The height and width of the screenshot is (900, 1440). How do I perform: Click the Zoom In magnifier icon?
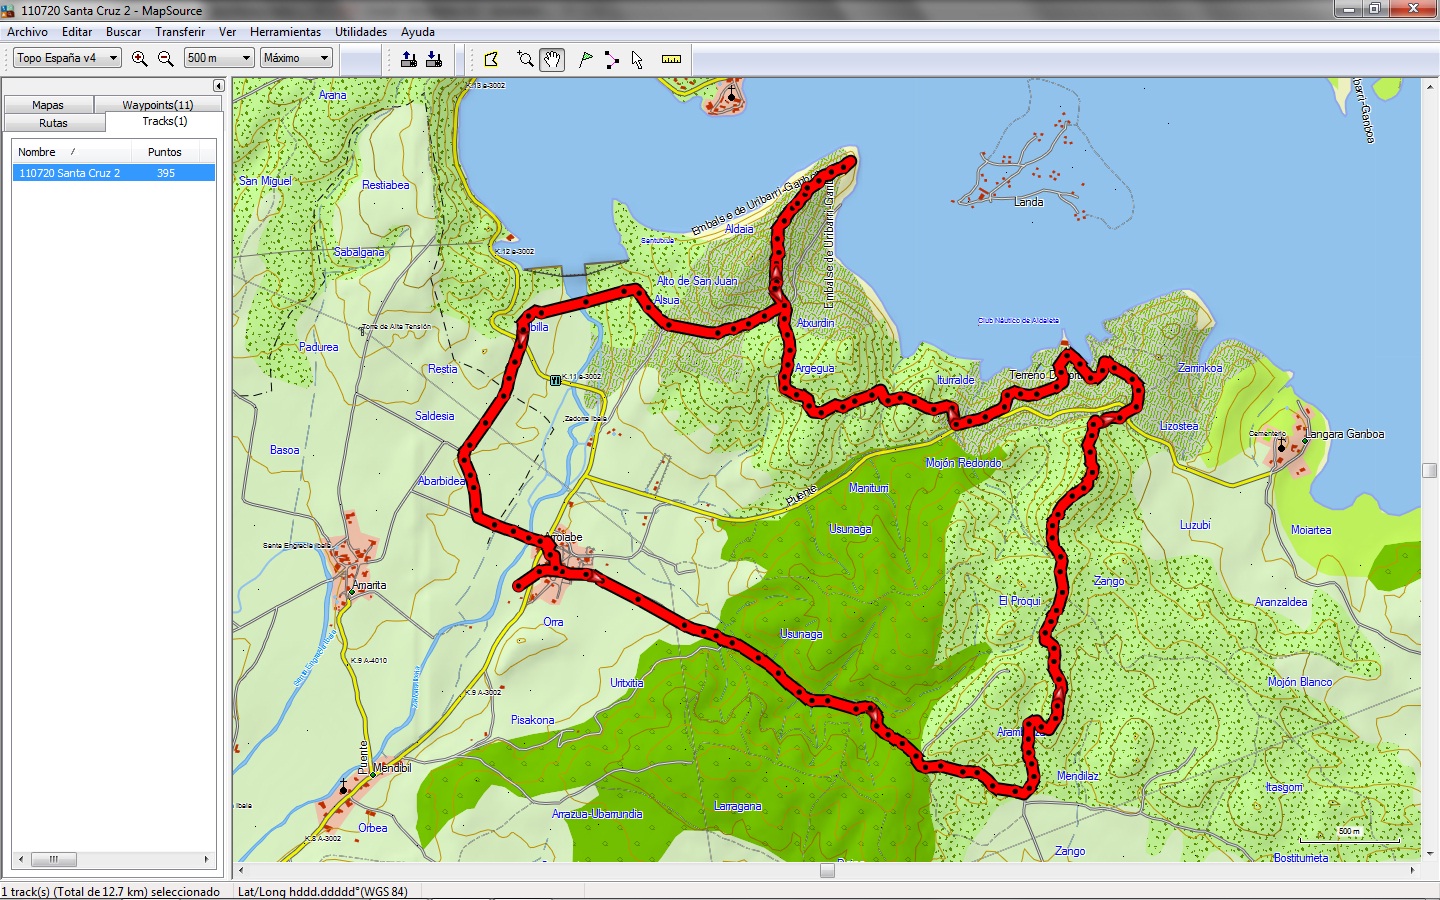140,59
